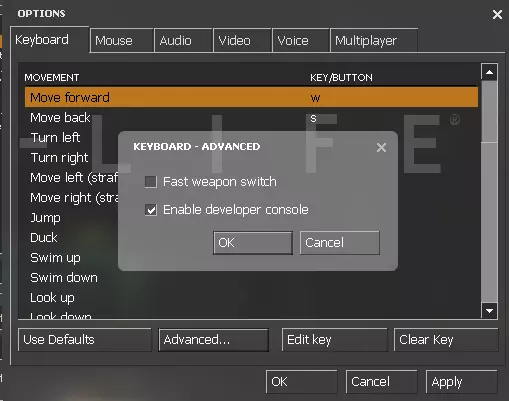Enable Fast weapon switch checkbox
Viewport: 509px width, 401px height.
coord(151,182)
